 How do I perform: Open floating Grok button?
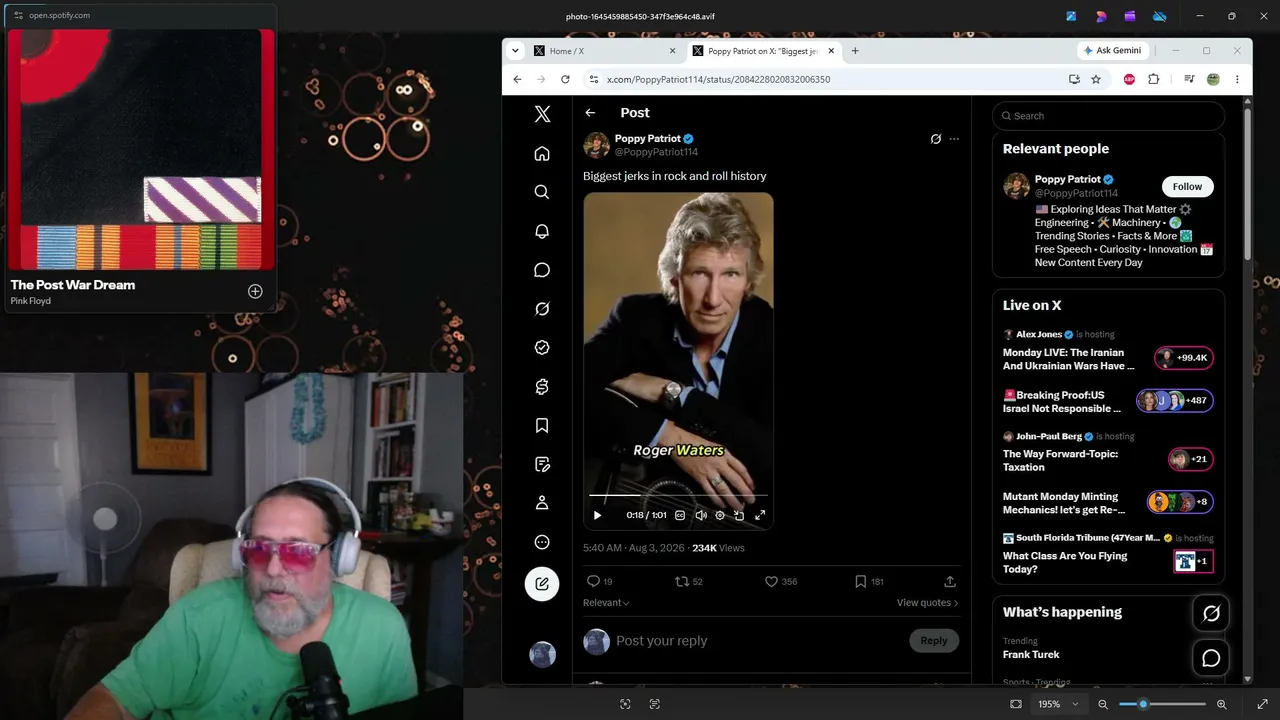(1211, 613)
